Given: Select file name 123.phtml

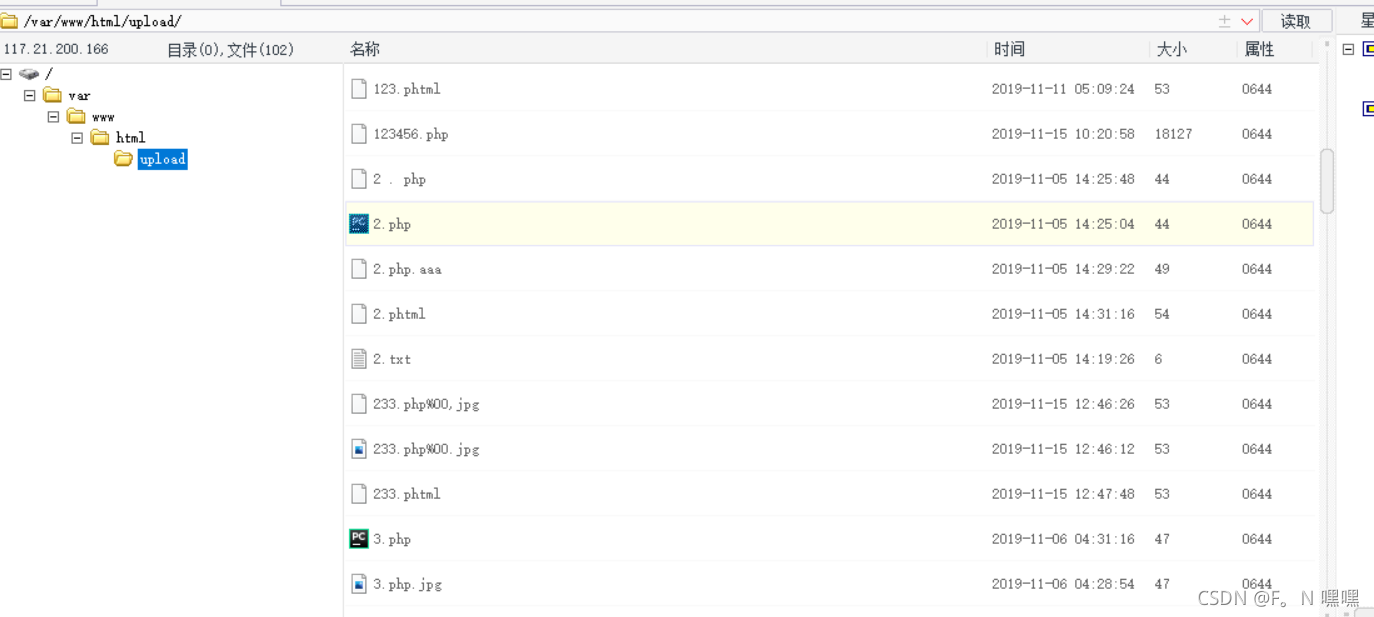Looking at the screenshot, I should (x=407, y=89).
